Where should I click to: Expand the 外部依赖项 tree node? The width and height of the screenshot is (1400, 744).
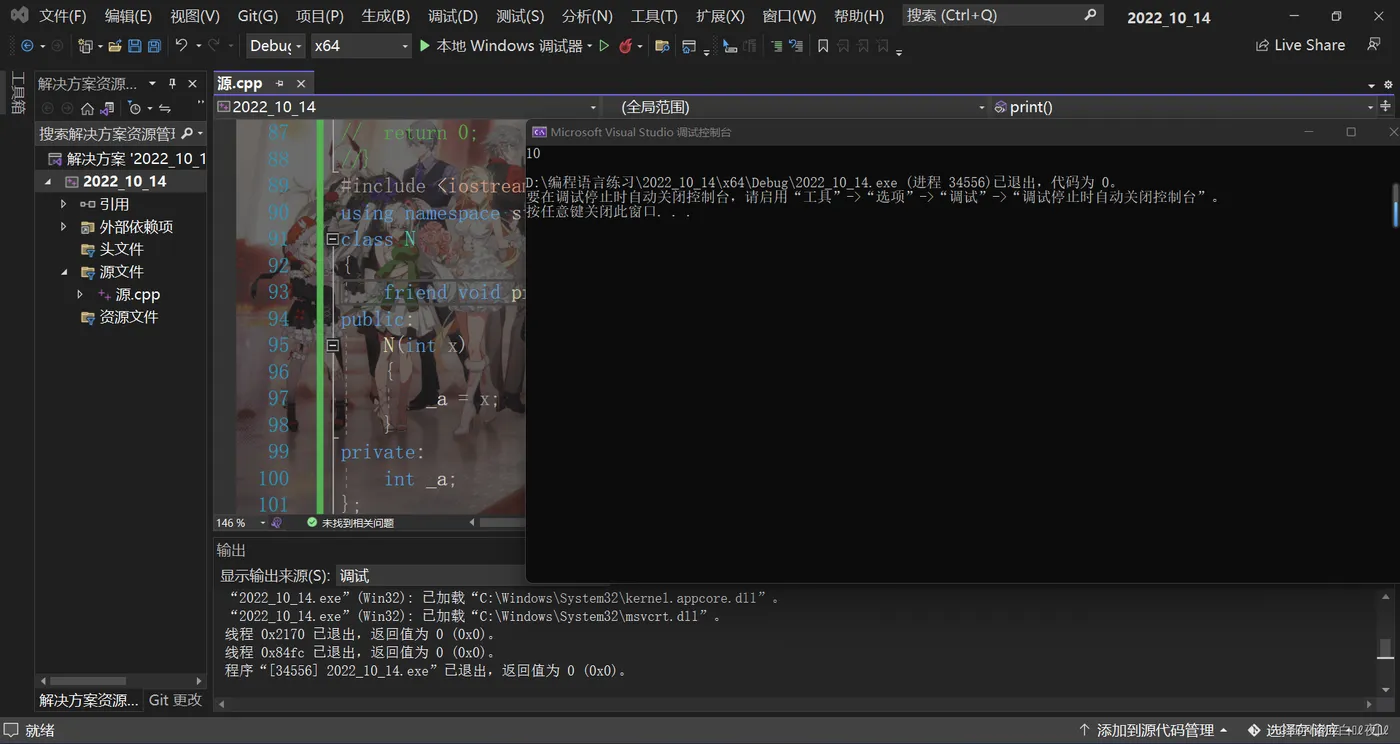point(64,227)
